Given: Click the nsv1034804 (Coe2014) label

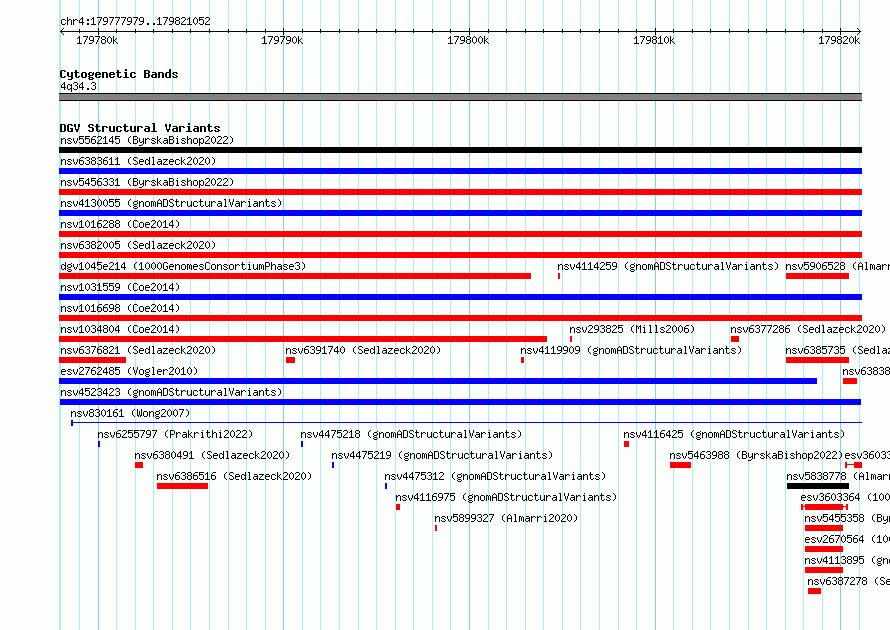Looking at the screenshot, I should tap(120, 329).
